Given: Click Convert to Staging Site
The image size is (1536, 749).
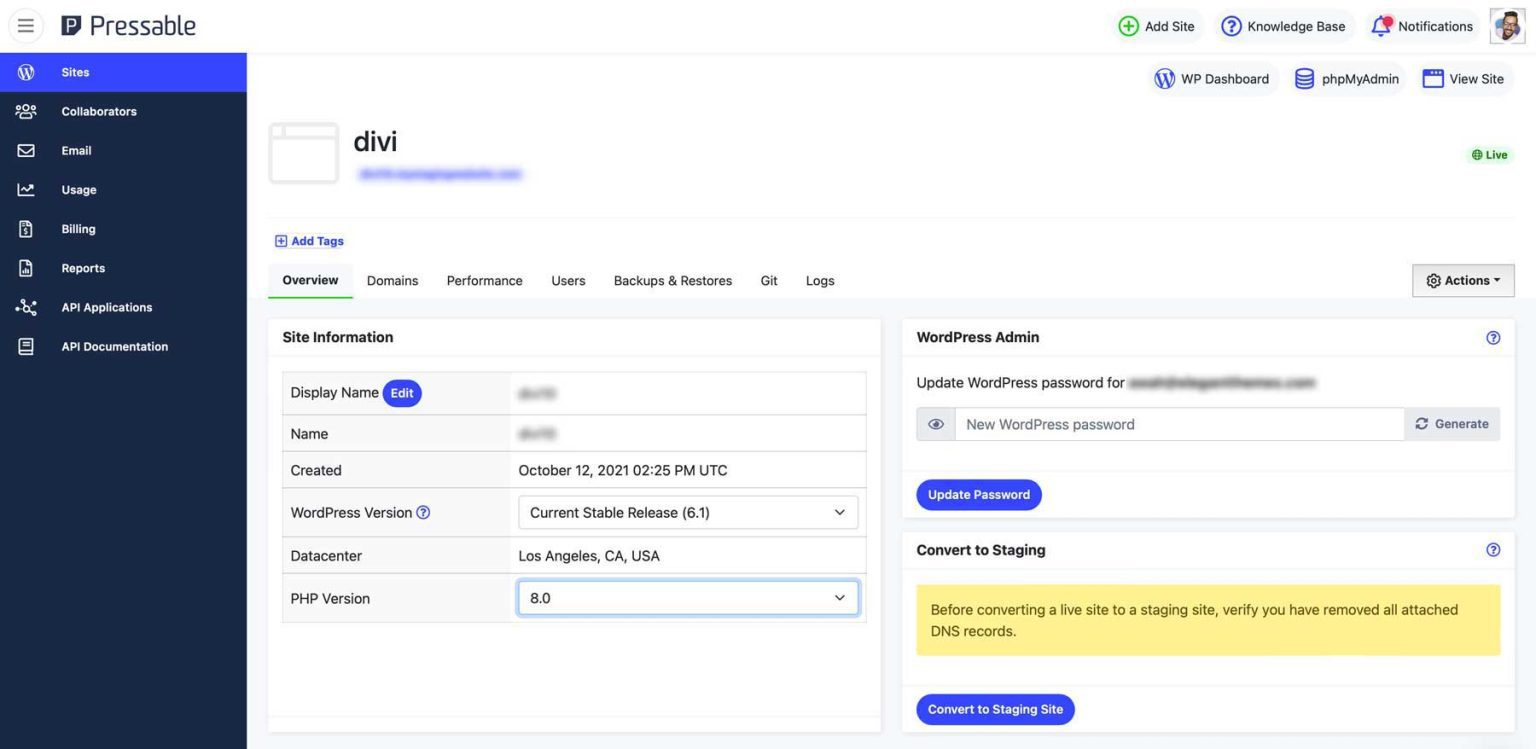Looking at the screenshot, I should tap(994, 708).
